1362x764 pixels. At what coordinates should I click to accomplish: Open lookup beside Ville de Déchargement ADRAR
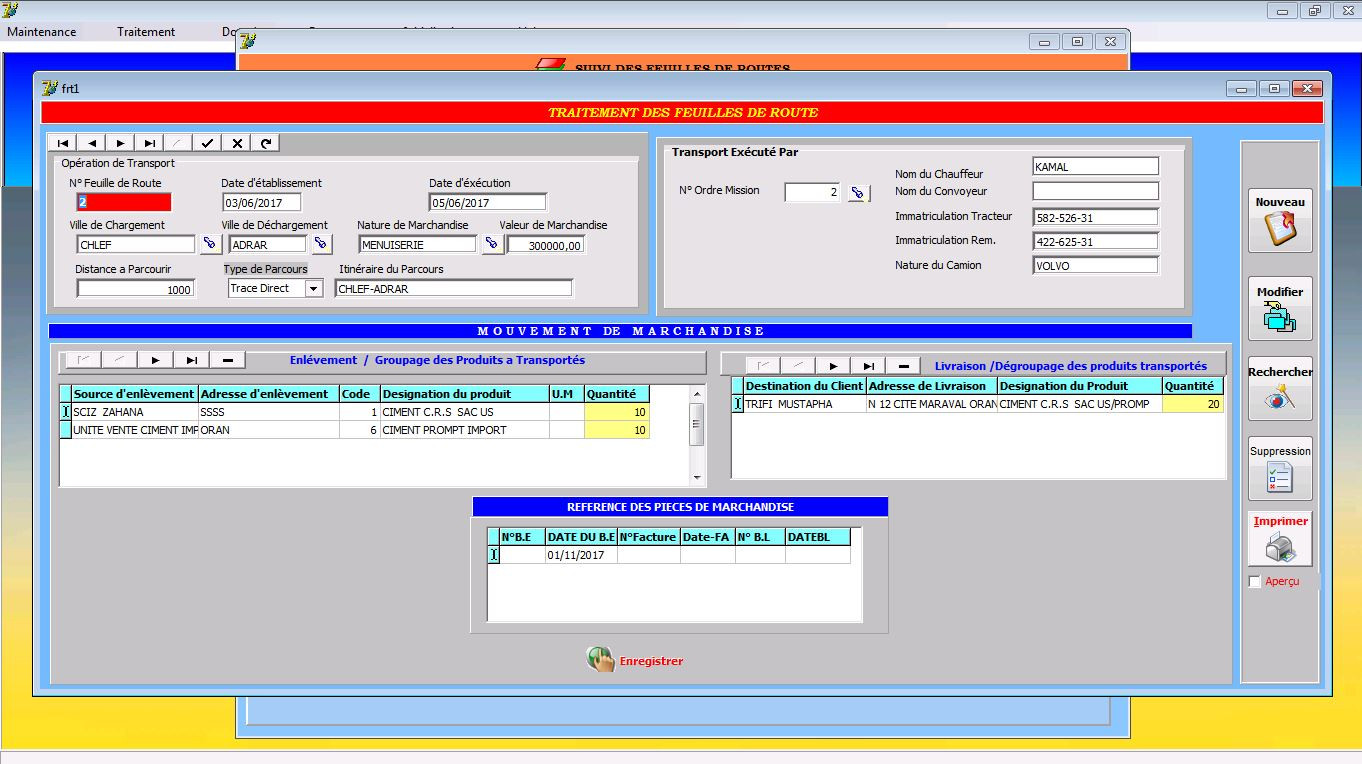(321, 244)
